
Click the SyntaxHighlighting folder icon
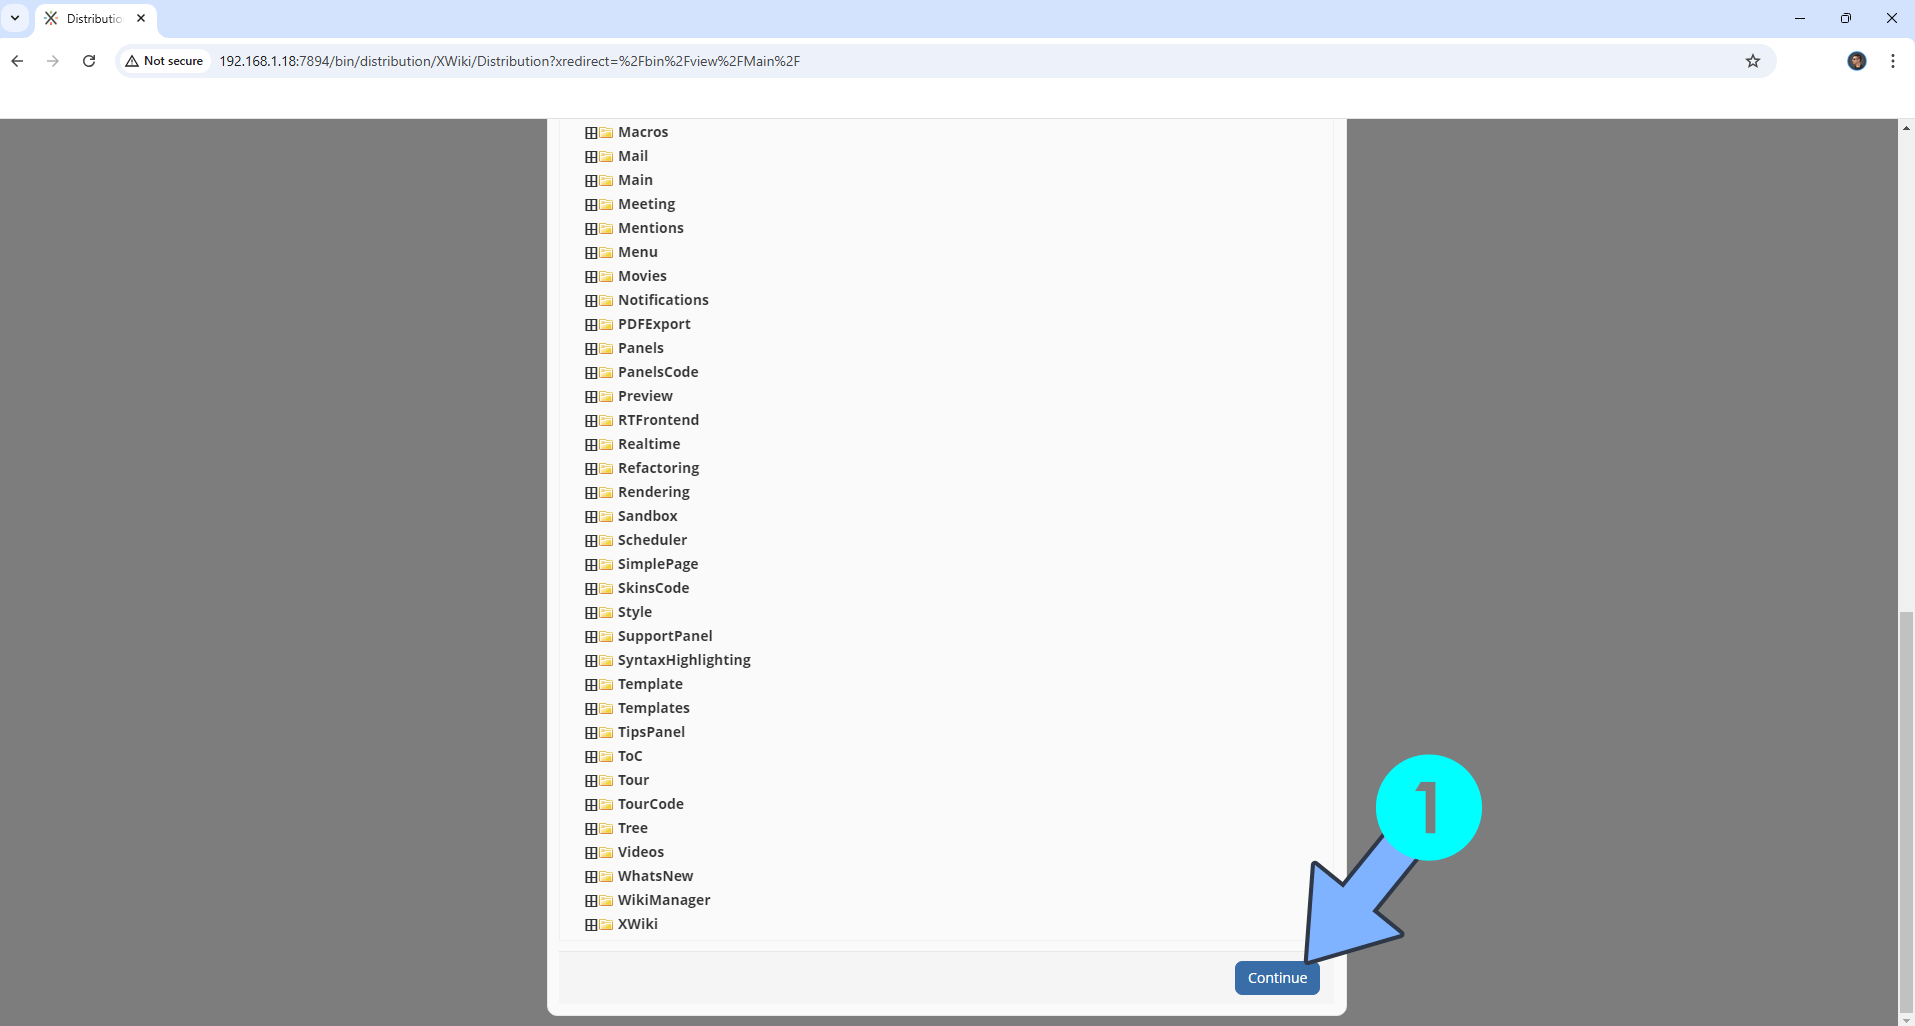tap(606, 661)
